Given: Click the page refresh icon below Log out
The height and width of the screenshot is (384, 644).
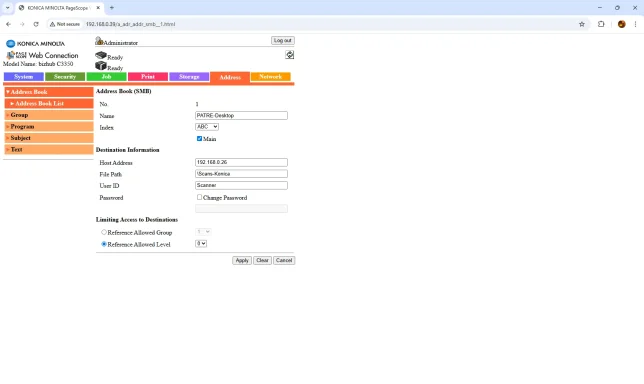Looking at the screenshot, I should (x=290, y=55).
